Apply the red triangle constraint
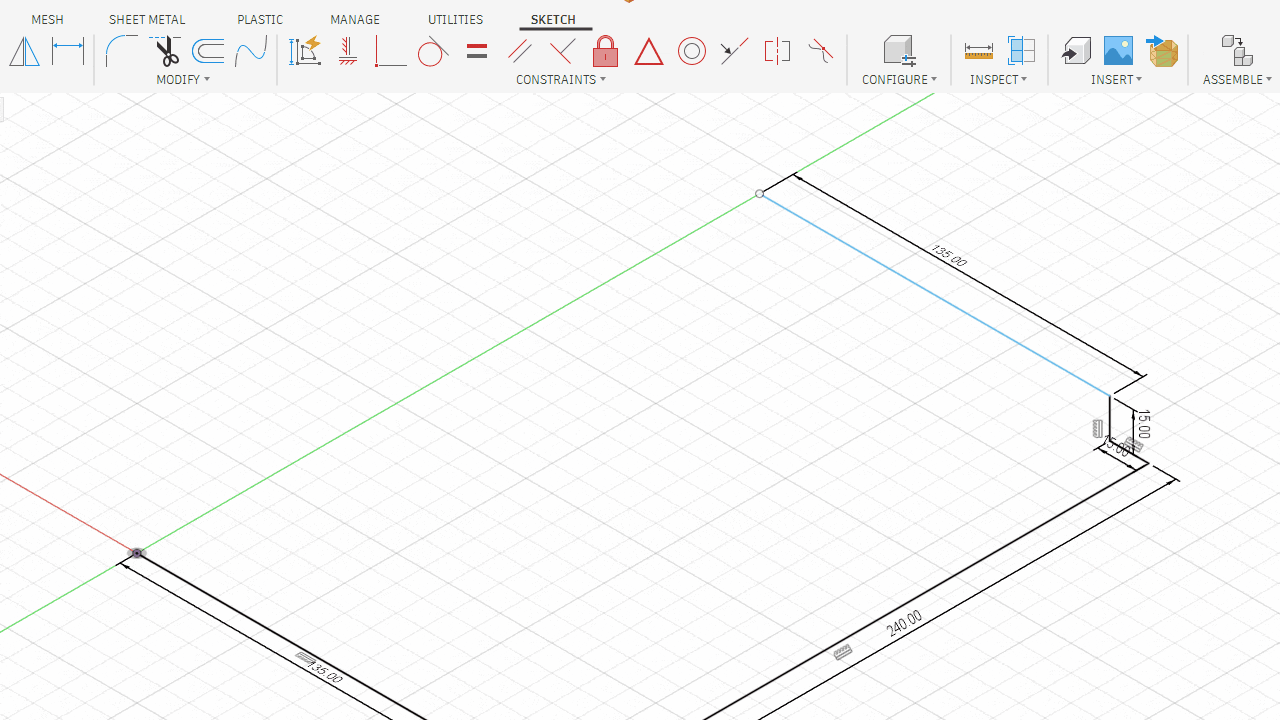The image size is (1280, 720). [x=649, y=51]
